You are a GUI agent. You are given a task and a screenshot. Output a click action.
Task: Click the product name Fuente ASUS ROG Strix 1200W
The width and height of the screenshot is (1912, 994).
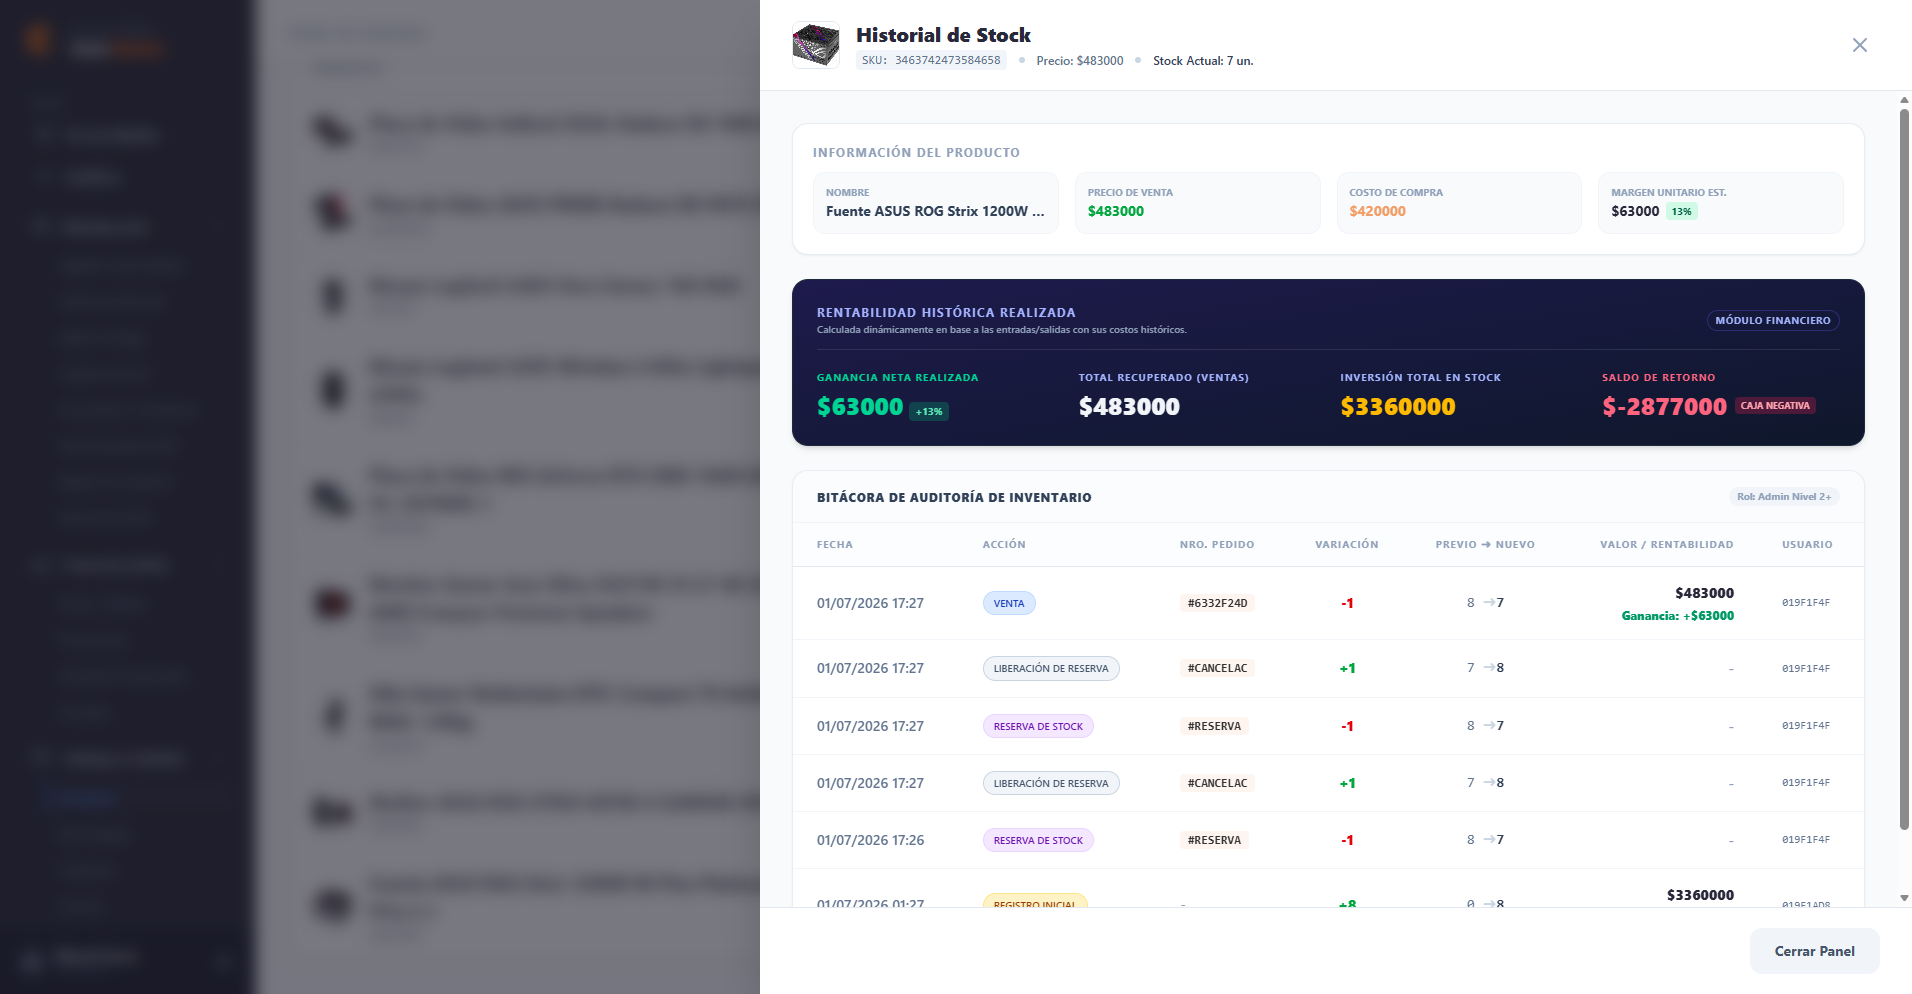[935, 211]
